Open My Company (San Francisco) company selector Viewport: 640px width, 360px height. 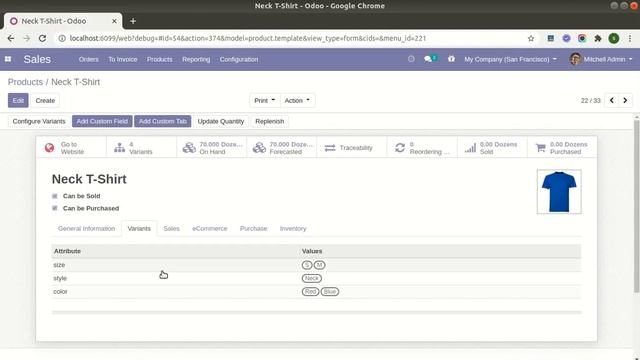point(510,59)
